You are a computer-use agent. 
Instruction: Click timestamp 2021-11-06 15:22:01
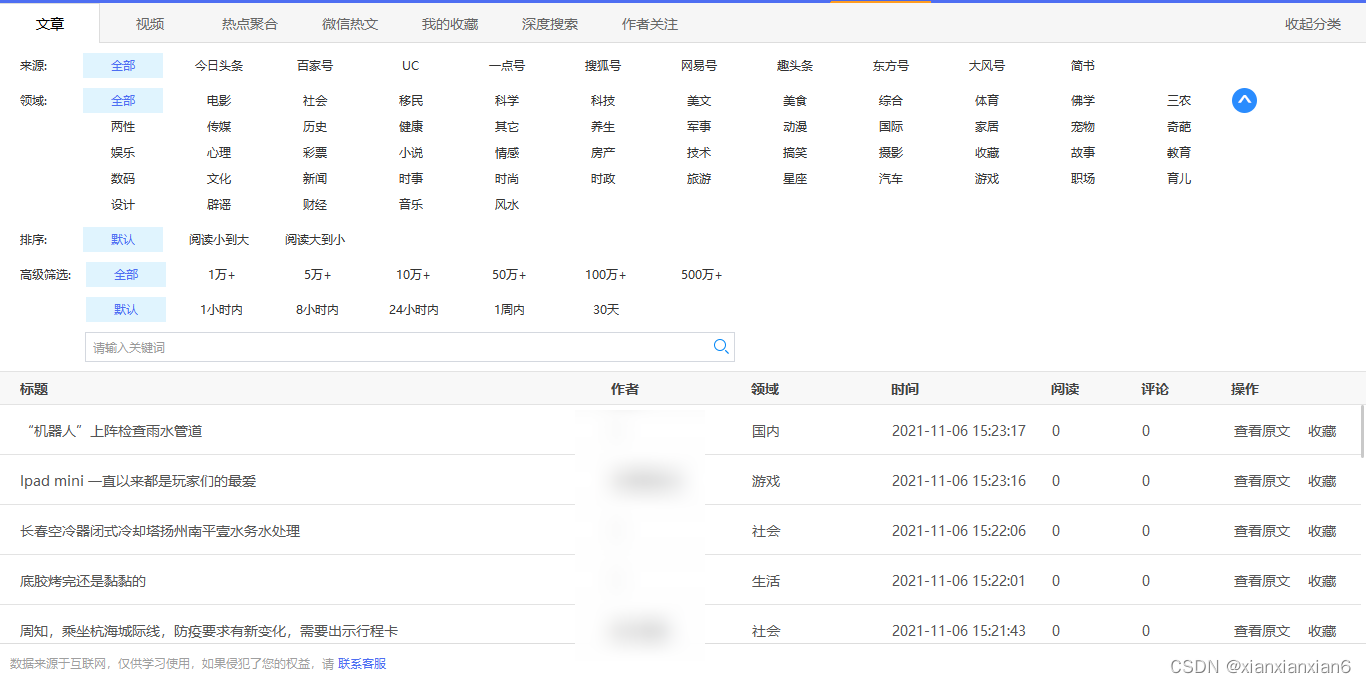point(959,581)
